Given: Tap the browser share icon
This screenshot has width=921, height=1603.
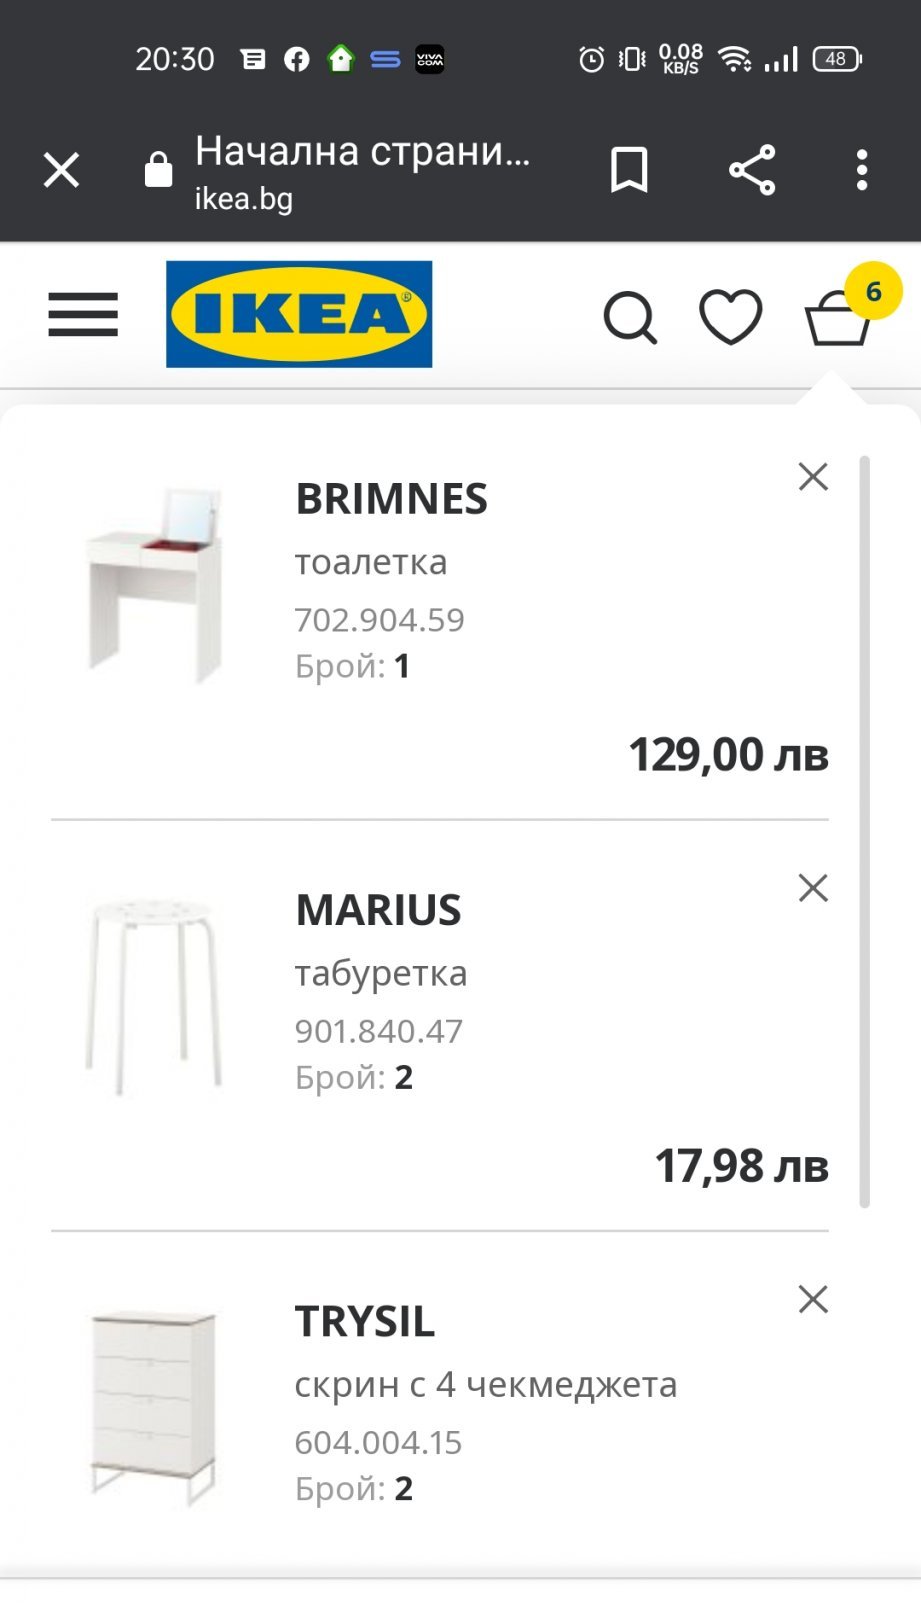Looking at the screenshot, I should [x=752, y=170].
